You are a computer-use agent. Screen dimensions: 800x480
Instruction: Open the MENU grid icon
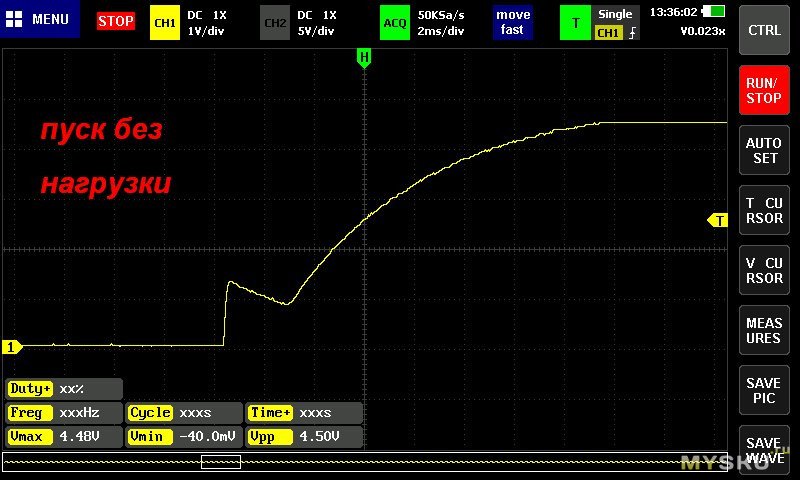point(14,19)
